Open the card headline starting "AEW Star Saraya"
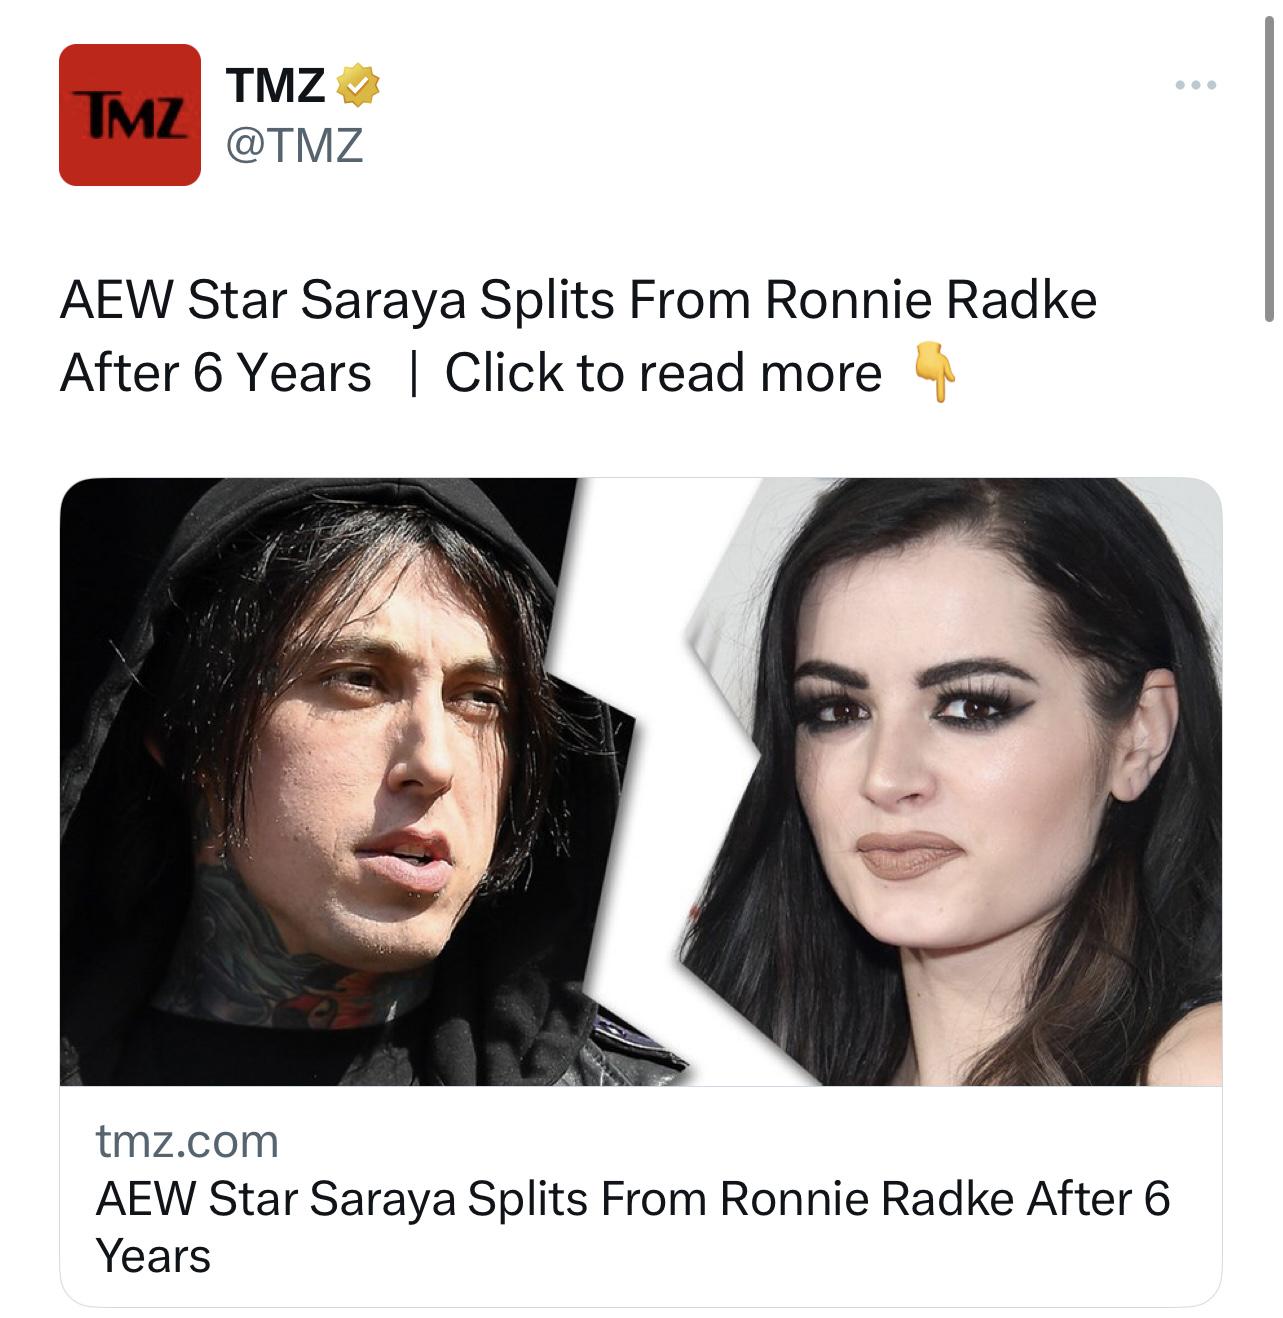This screenshot has height=1318, width=1283. [633, 1227]
